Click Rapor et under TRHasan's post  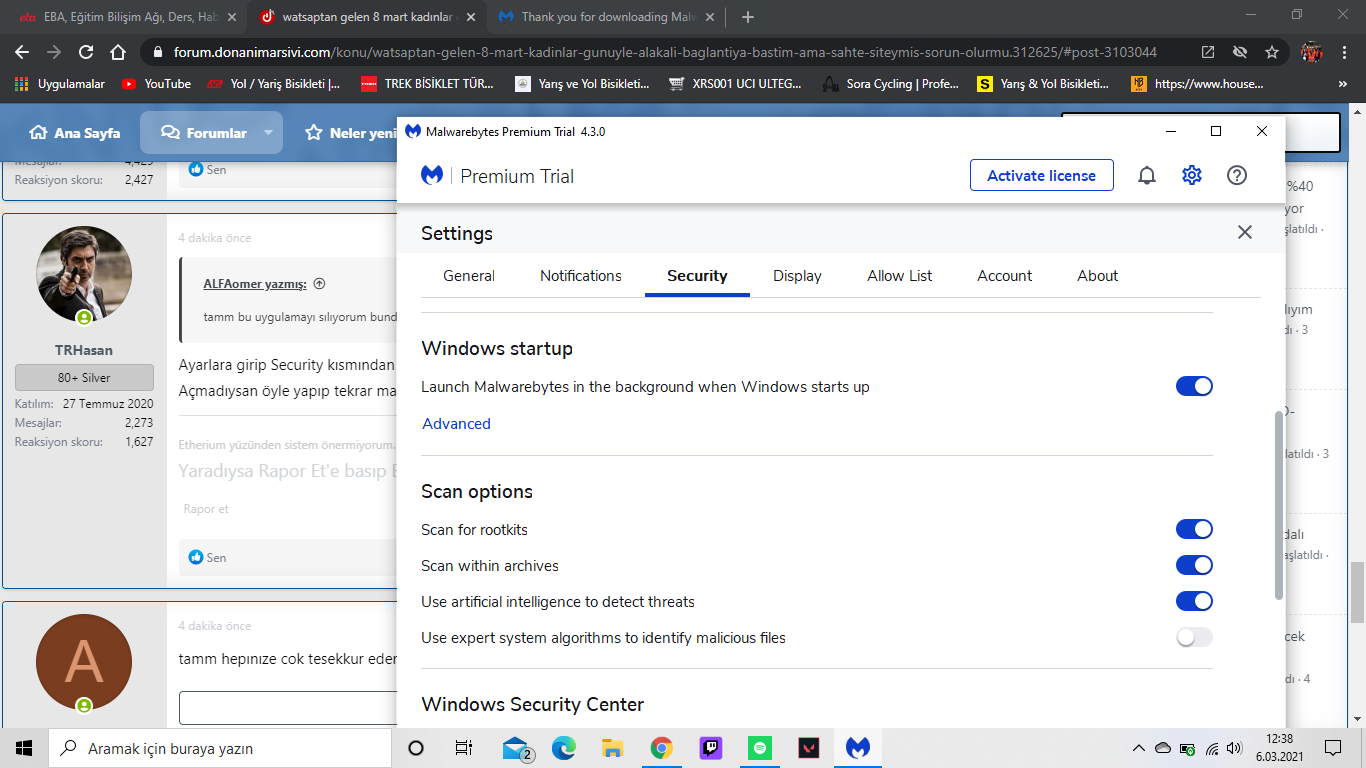[206, 509]
